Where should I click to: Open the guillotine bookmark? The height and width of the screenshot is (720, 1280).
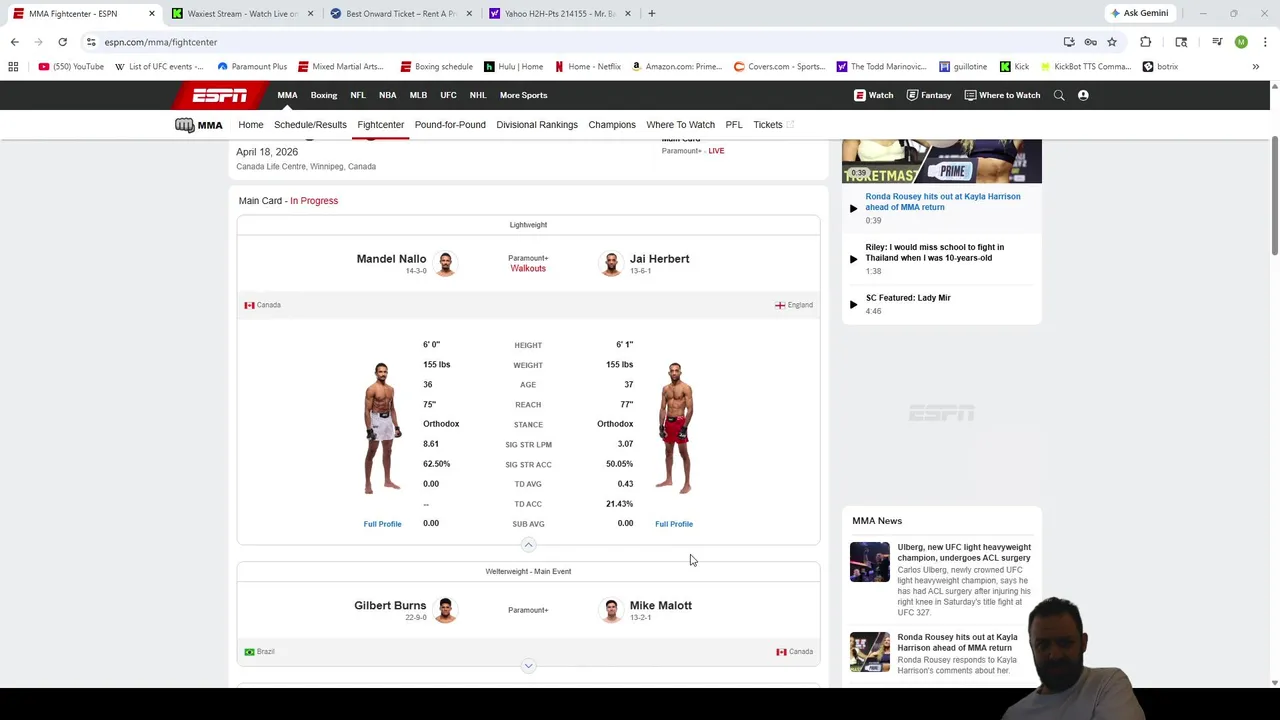coord(963,66)
